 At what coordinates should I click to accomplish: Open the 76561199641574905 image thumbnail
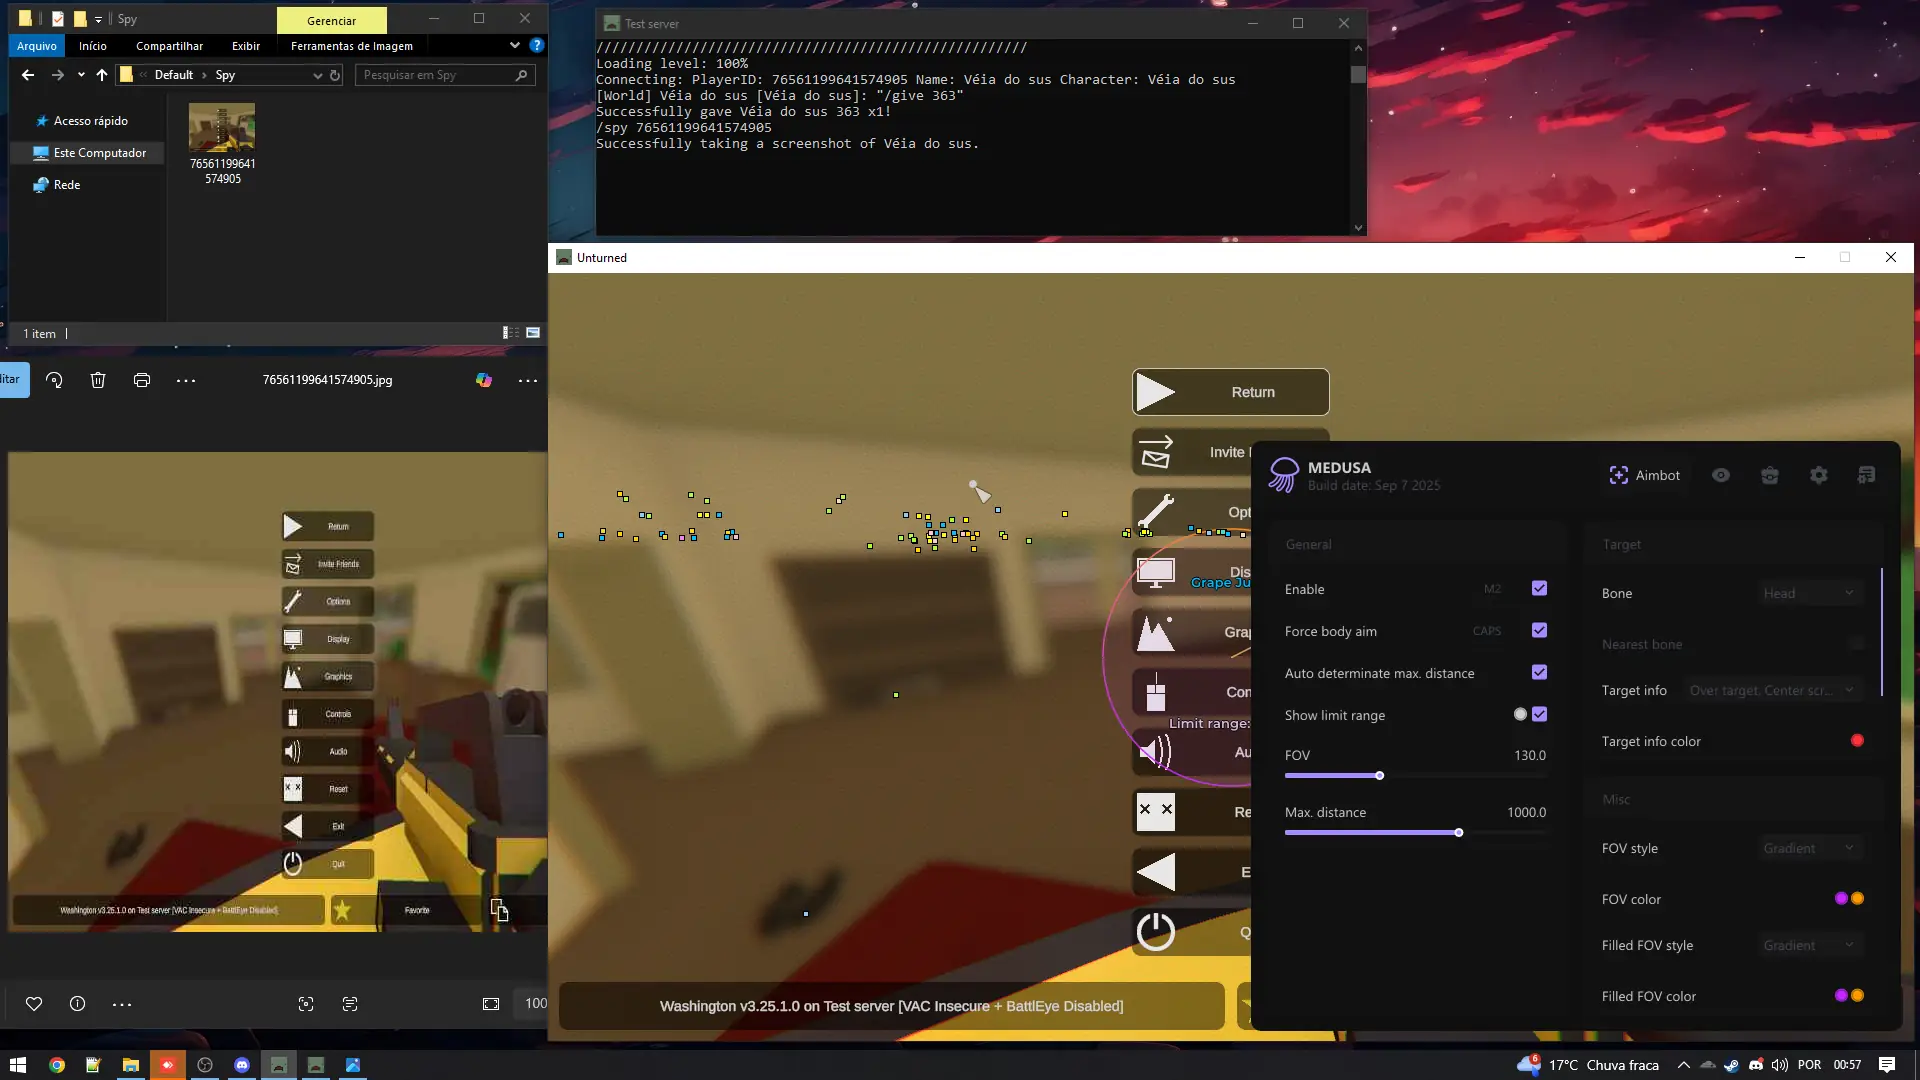tap(222, 128)
